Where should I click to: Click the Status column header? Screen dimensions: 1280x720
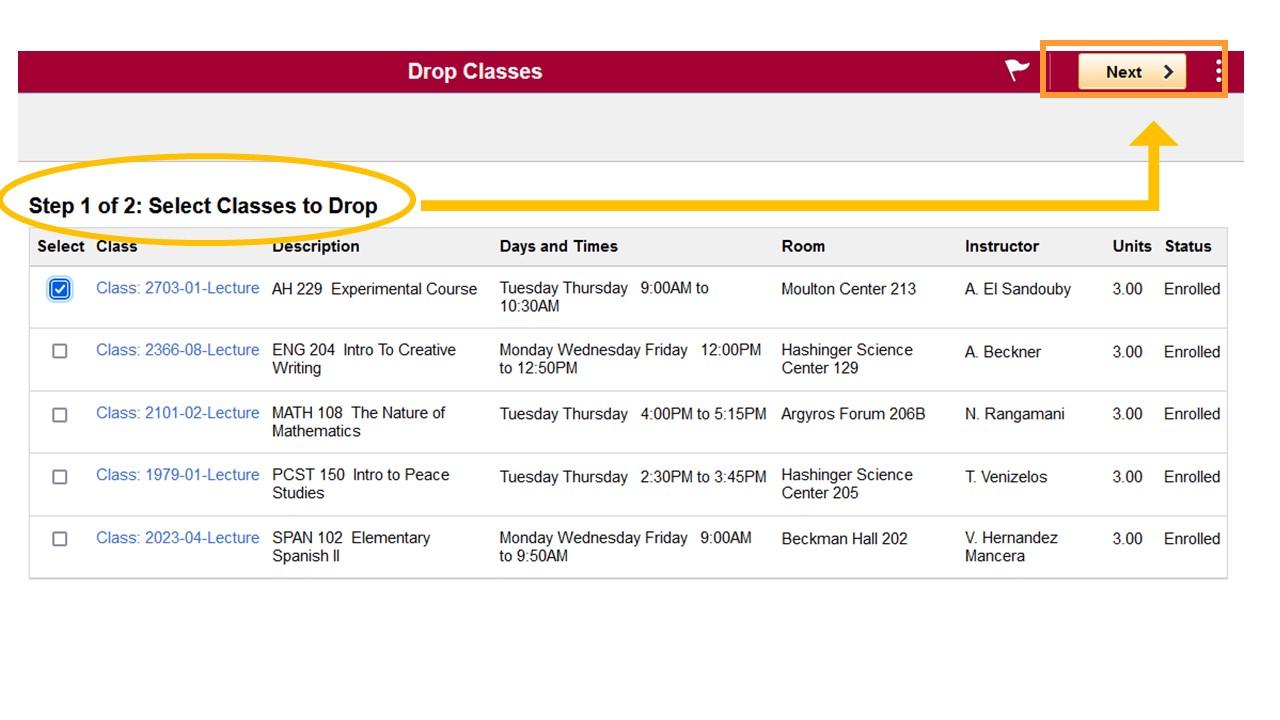1188,246
